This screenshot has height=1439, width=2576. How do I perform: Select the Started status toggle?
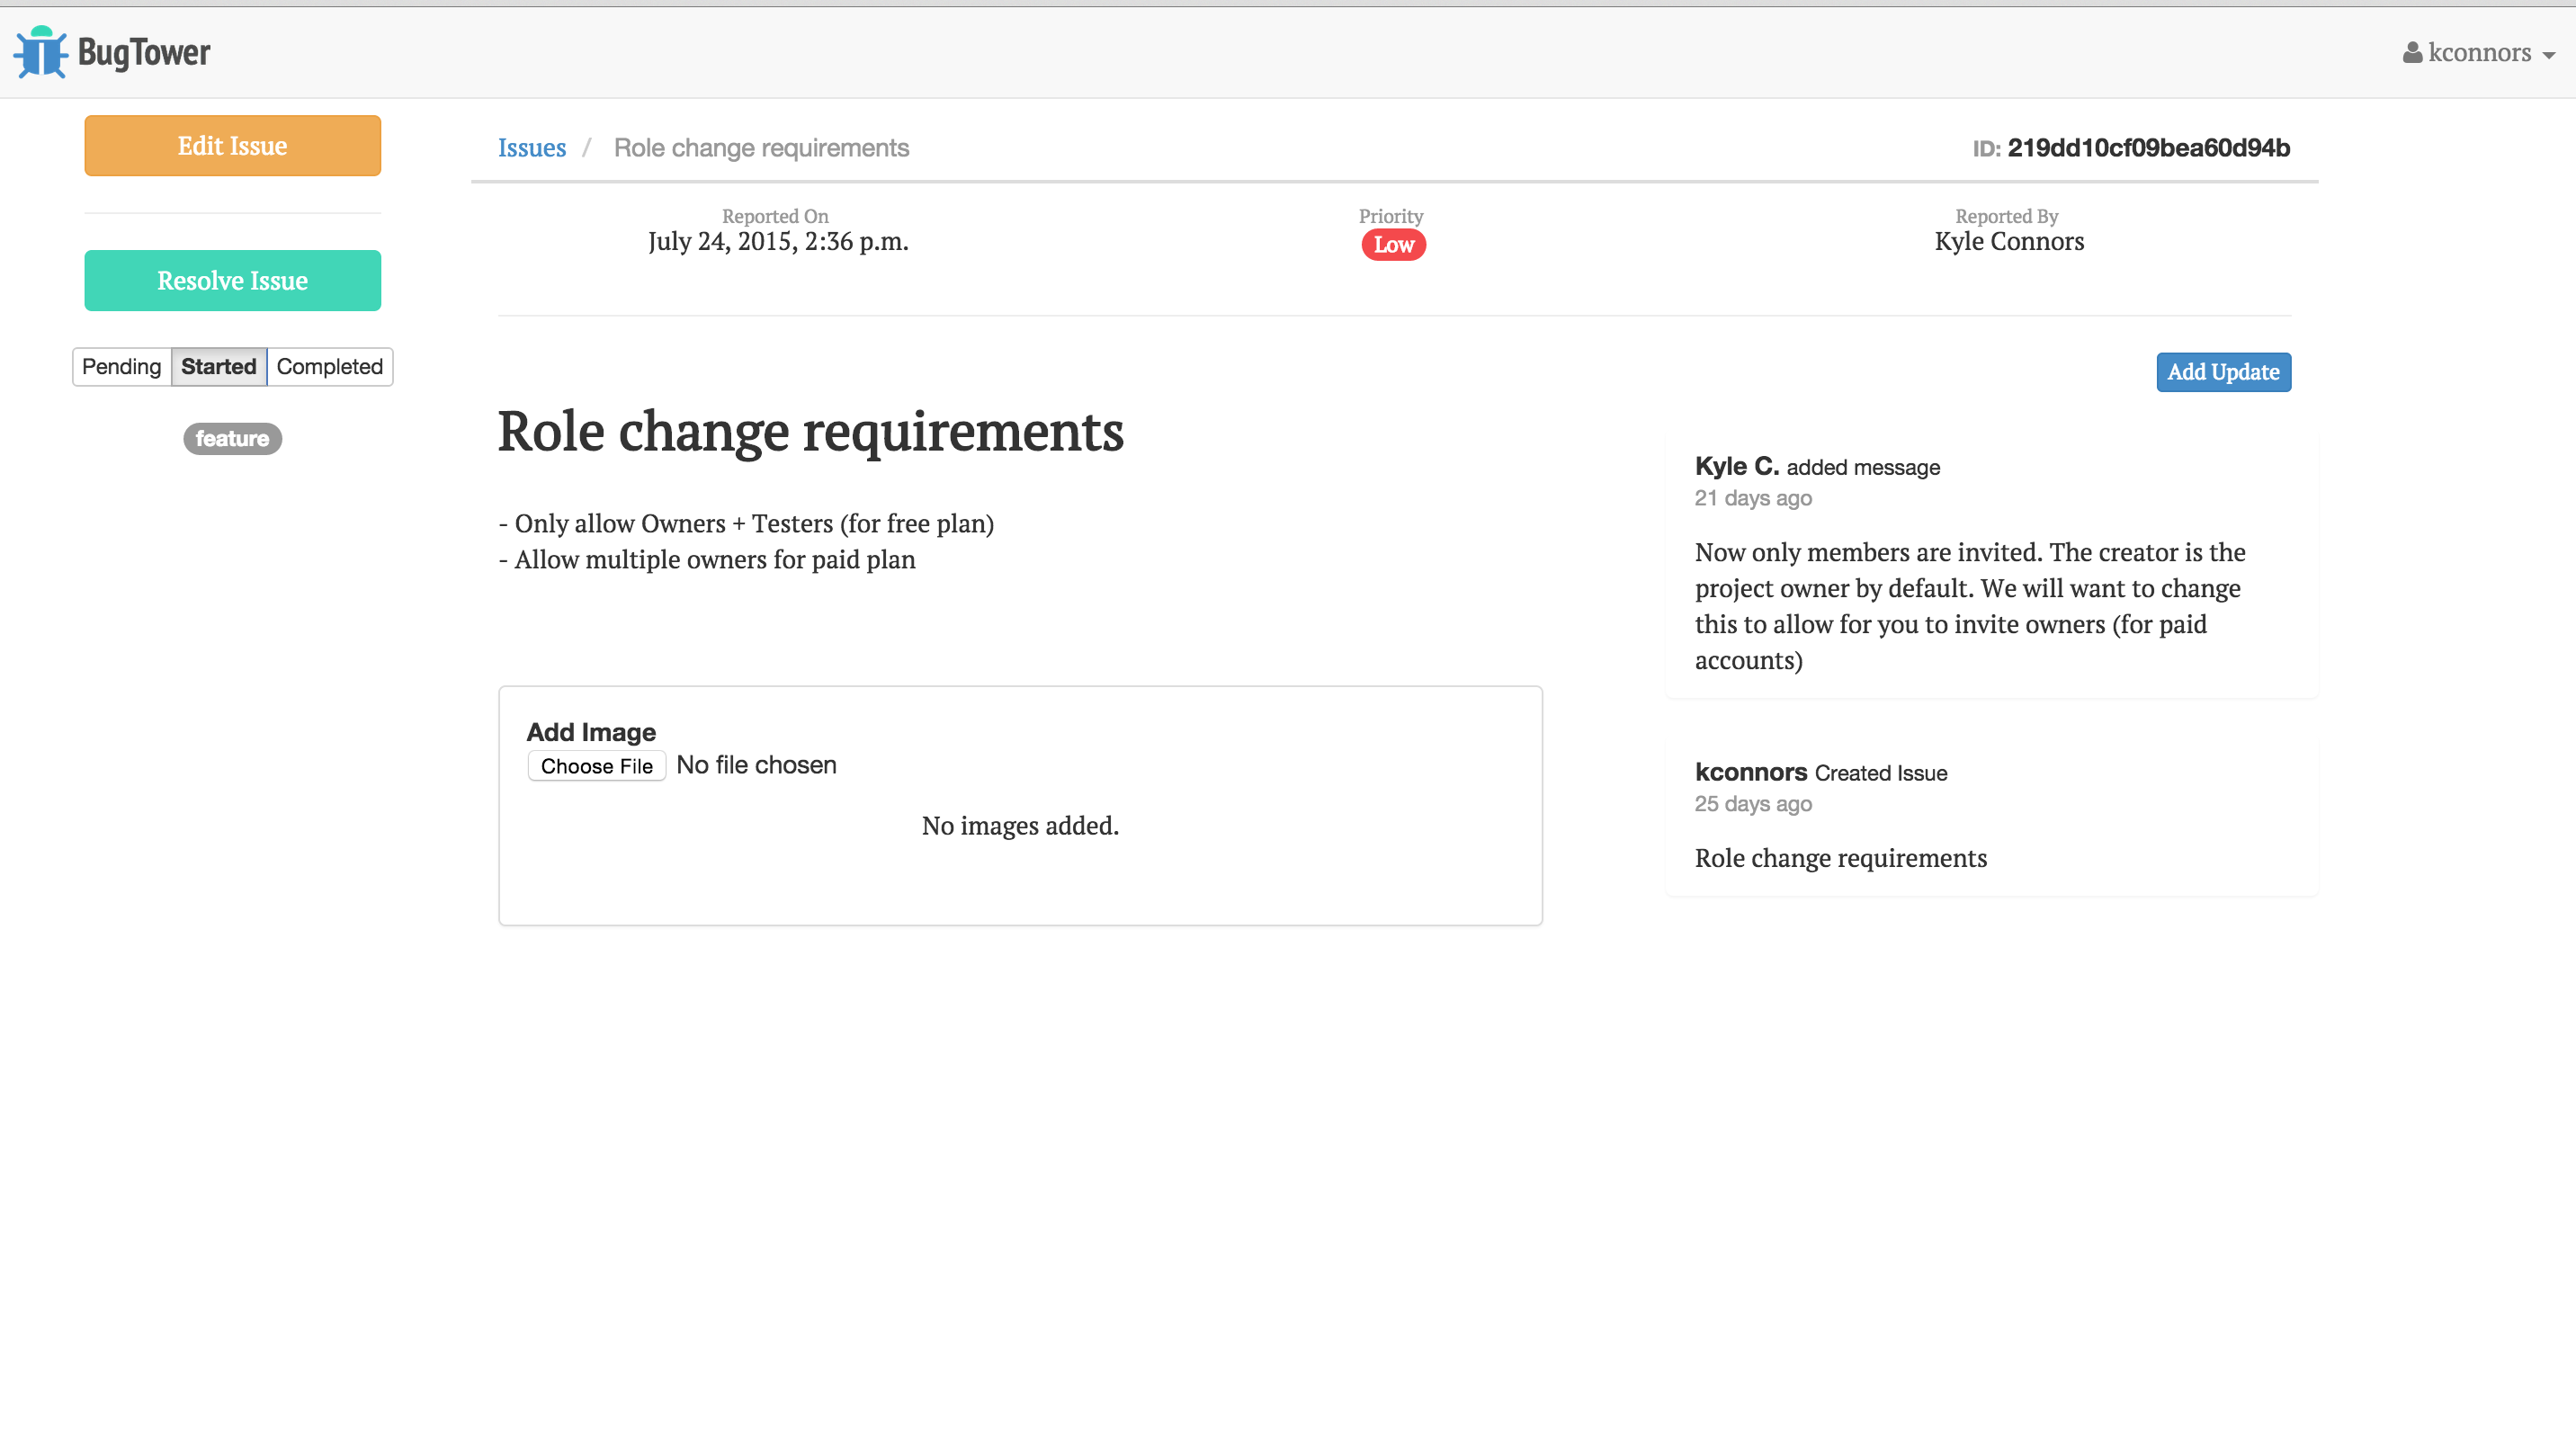coord(218,367)
